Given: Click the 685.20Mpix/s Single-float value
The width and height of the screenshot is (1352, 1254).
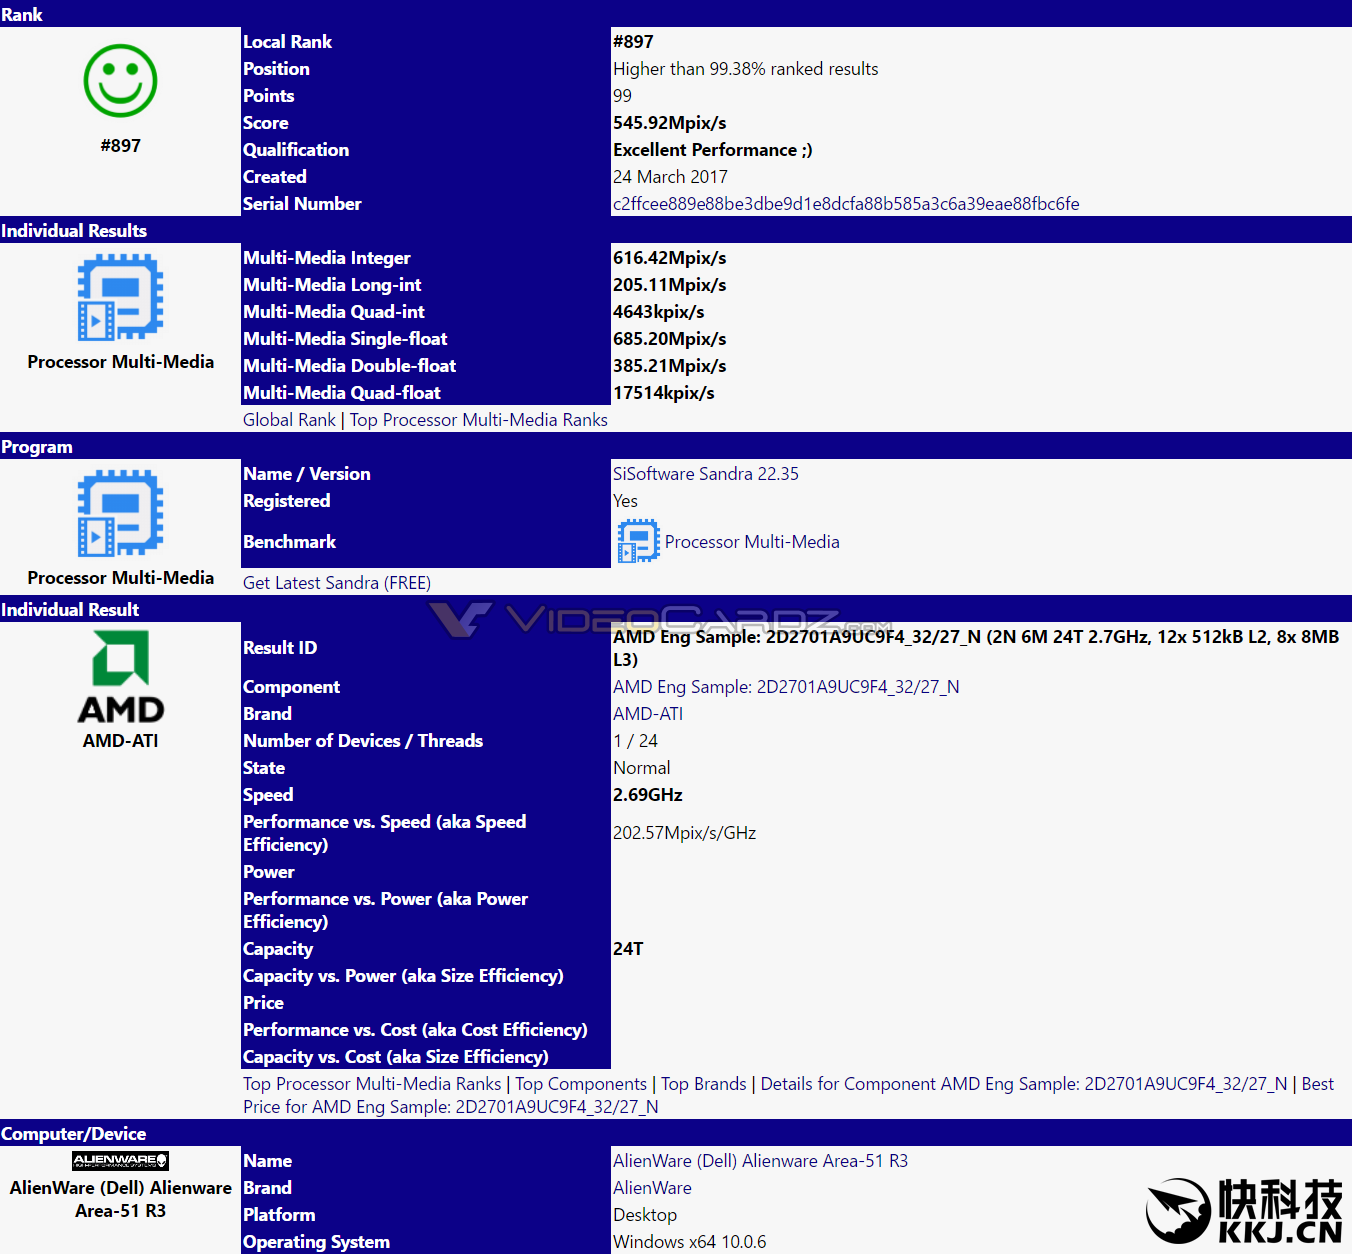Looking at the screenshot, I should [670, 339].
